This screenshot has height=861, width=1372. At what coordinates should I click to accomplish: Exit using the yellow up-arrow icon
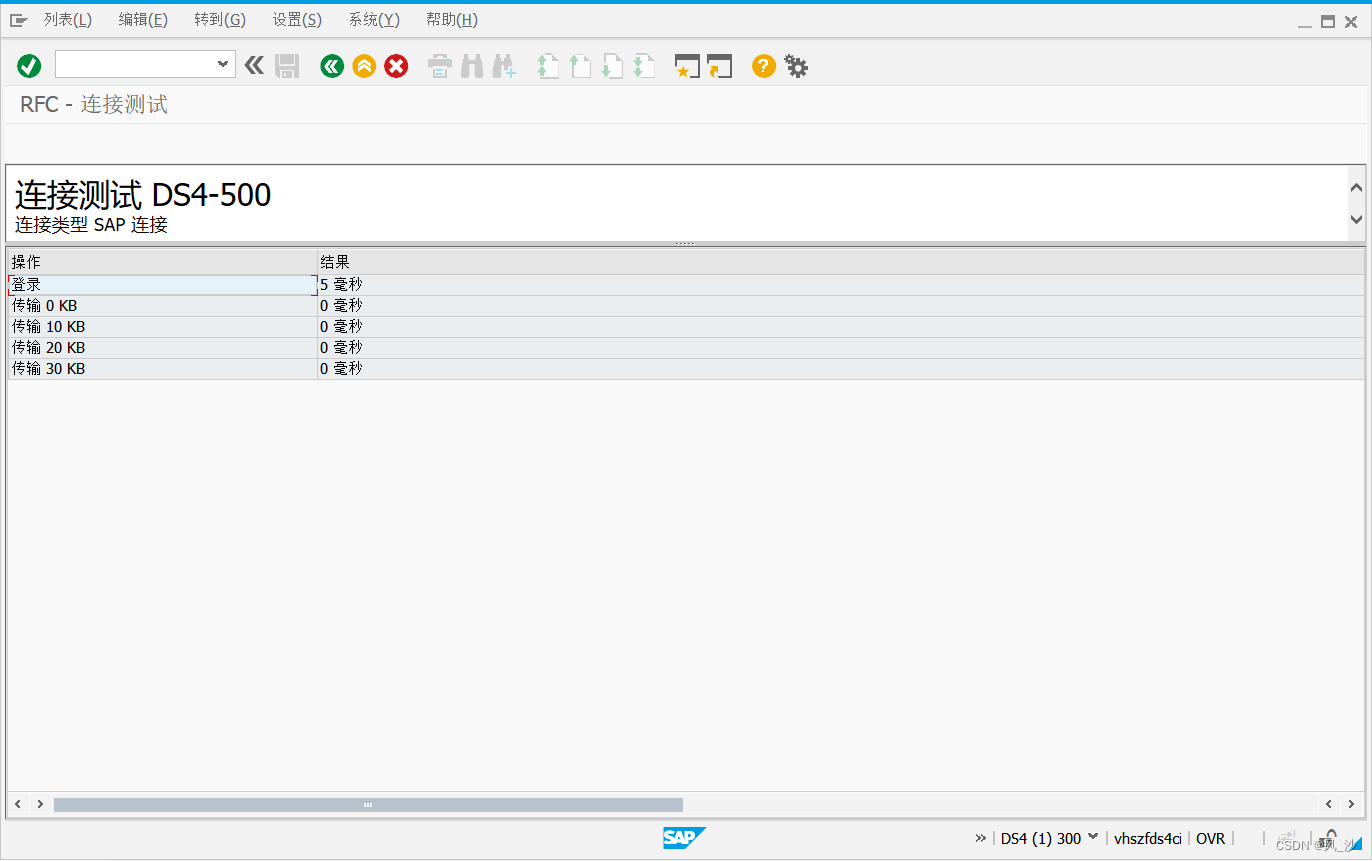[364, 66]
